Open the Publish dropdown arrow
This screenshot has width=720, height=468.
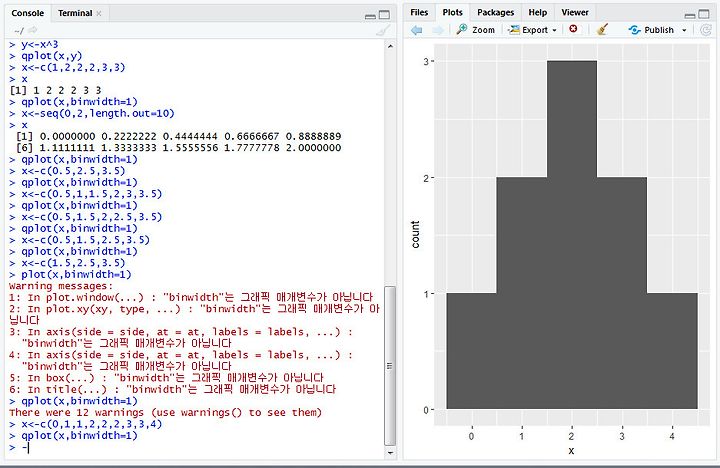684,30
